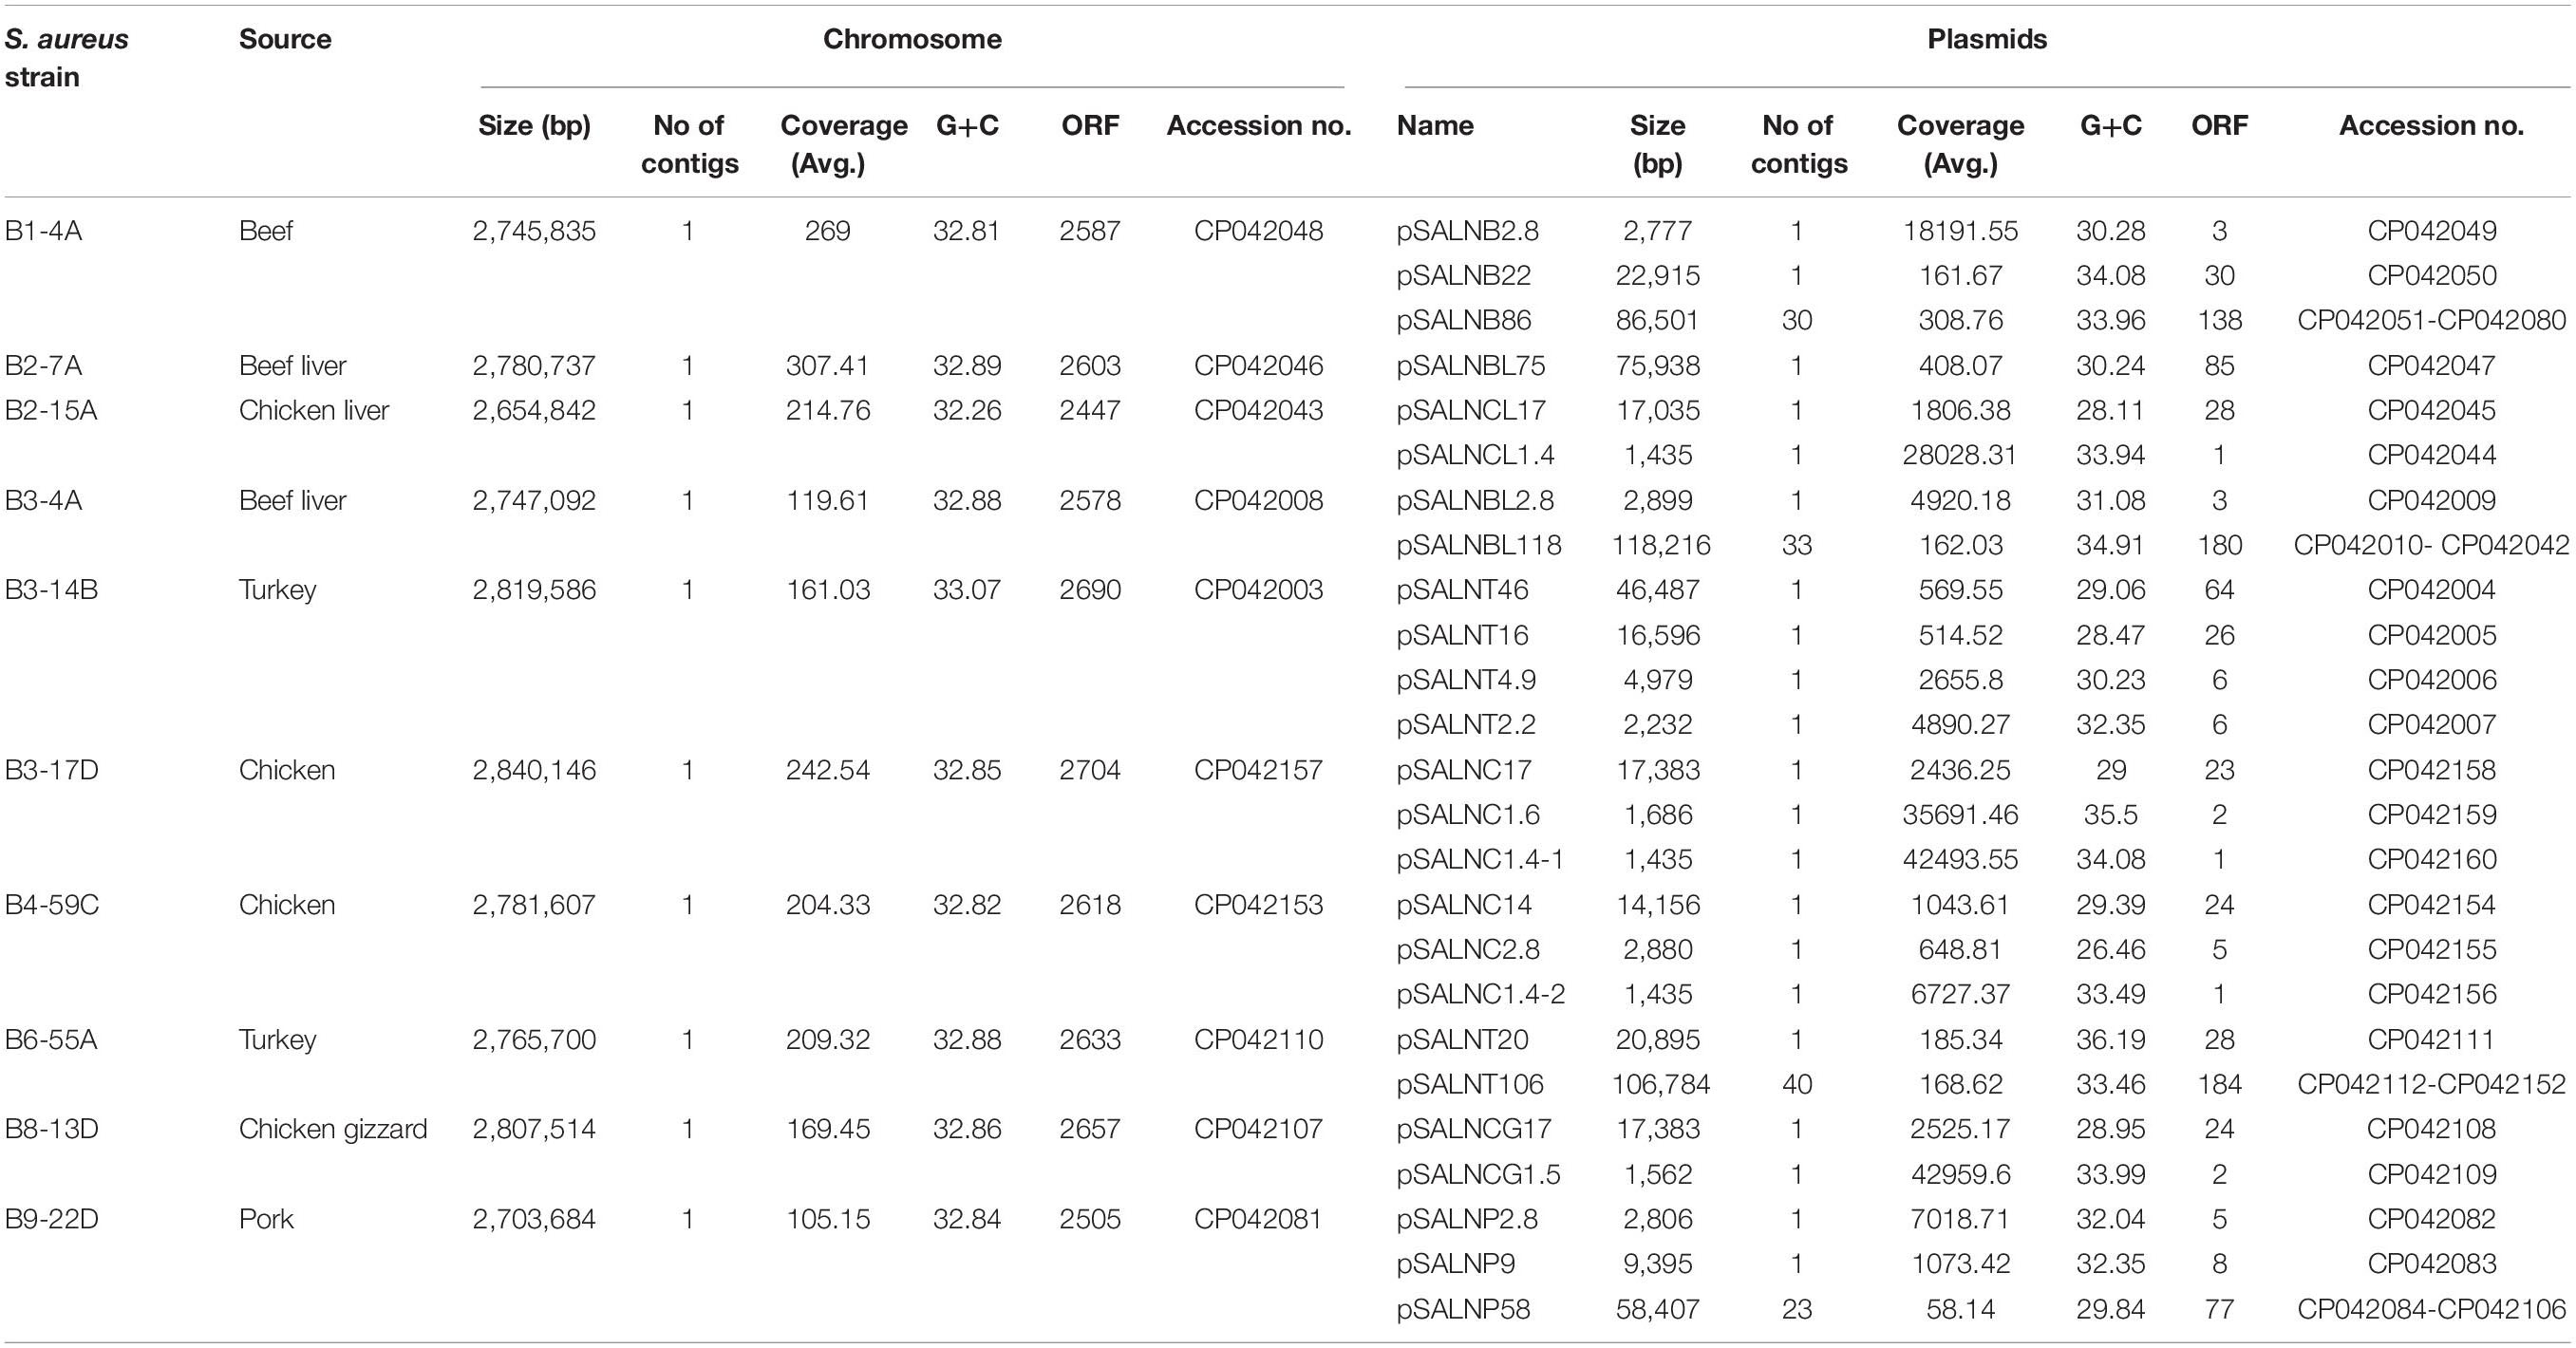The width and height of the screenshot is (2576, 1348).
Task: Click the B1-4A strain cell
Action: tap(43, 231)
